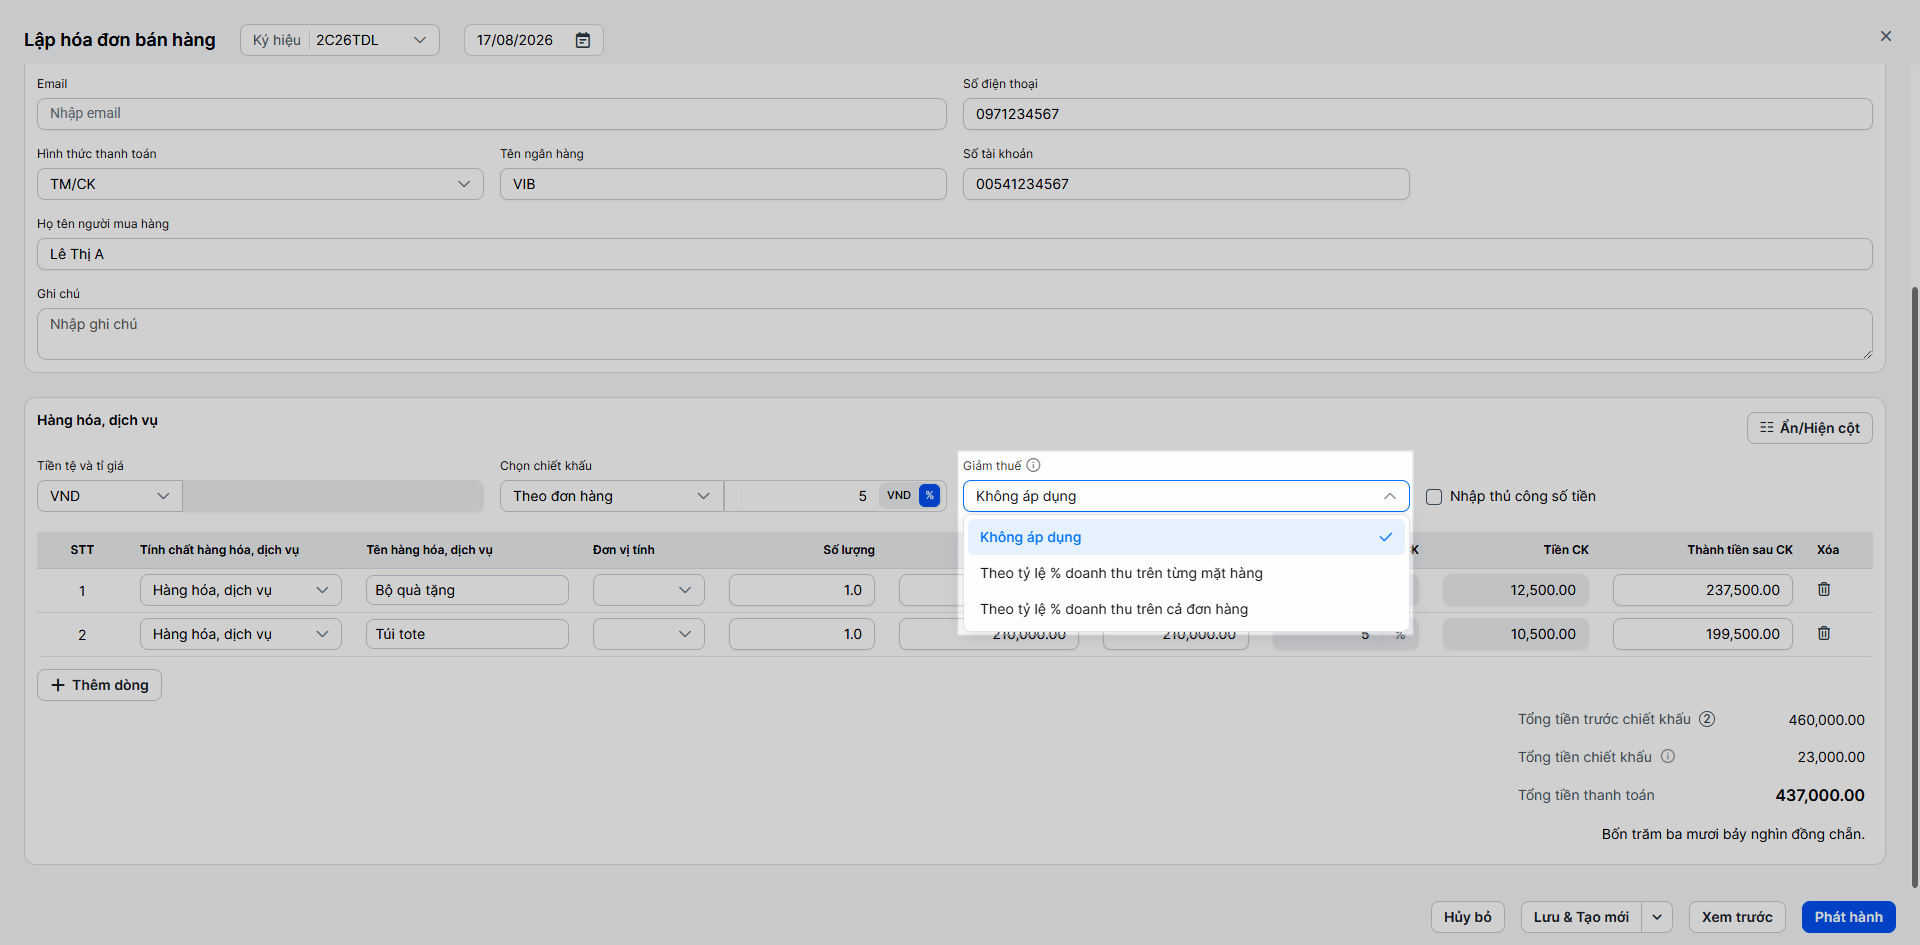Viewport: 1920px width, 945px height.
Task: Open the VND currency dropdown
Action: [x=110, y=496]
